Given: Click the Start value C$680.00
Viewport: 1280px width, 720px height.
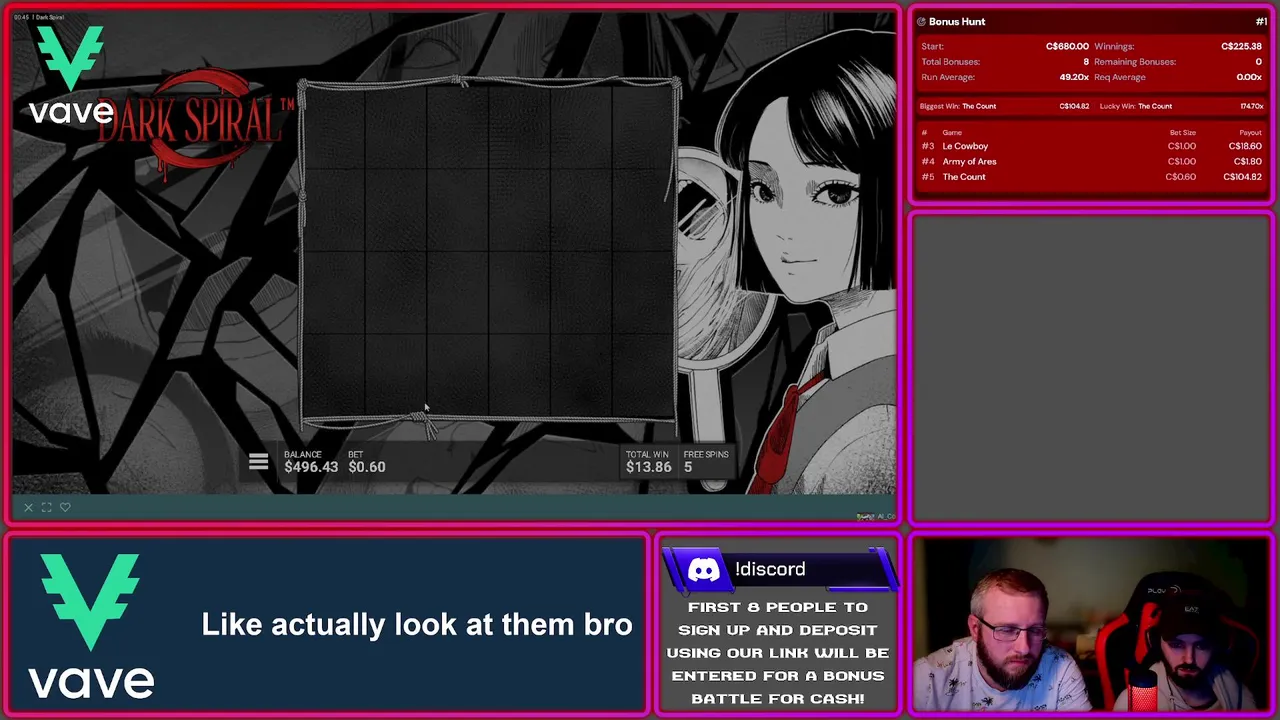Looking at the screenshot, I should (x=1067, y=46).
